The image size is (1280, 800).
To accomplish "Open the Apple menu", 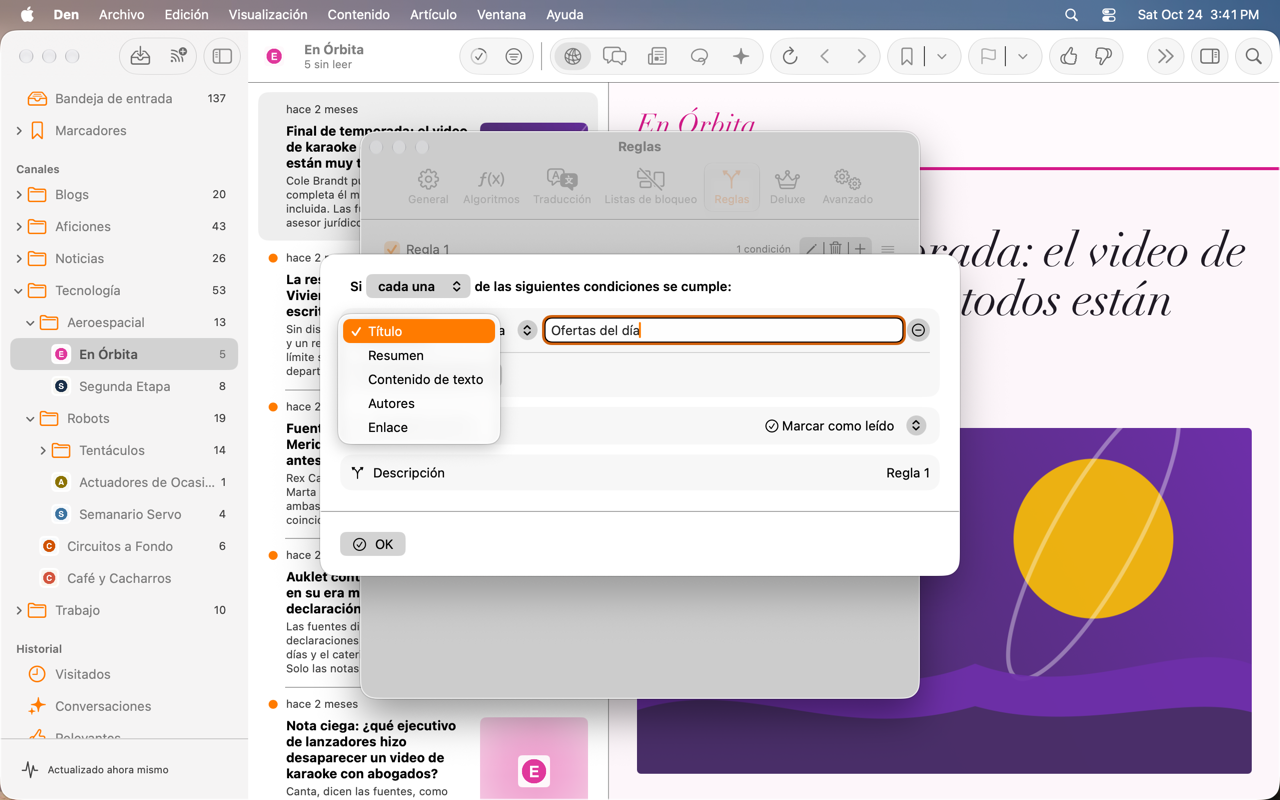I will click(x=27, y=15).
